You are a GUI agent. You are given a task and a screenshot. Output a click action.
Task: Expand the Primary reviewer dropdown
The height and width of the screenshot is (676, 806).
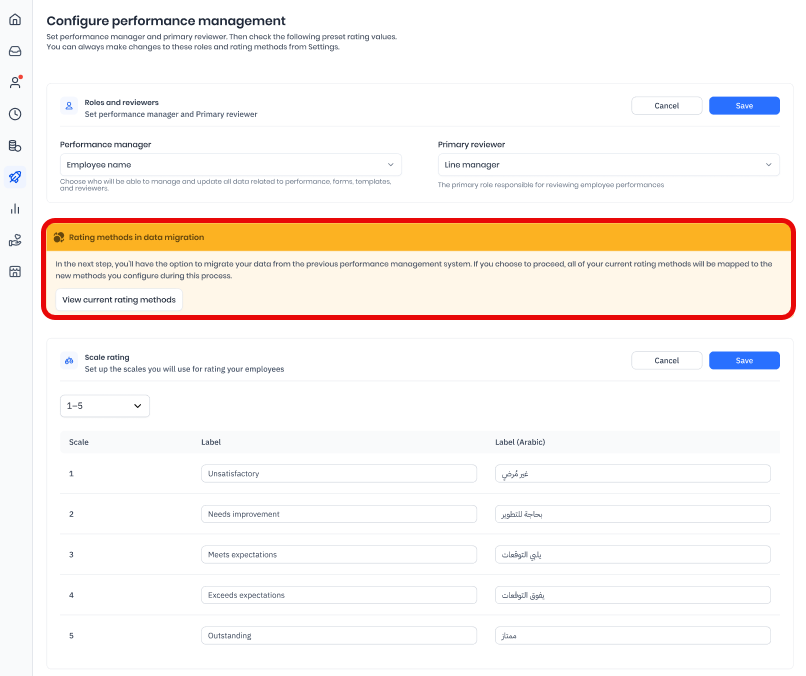tap(608, 165)
